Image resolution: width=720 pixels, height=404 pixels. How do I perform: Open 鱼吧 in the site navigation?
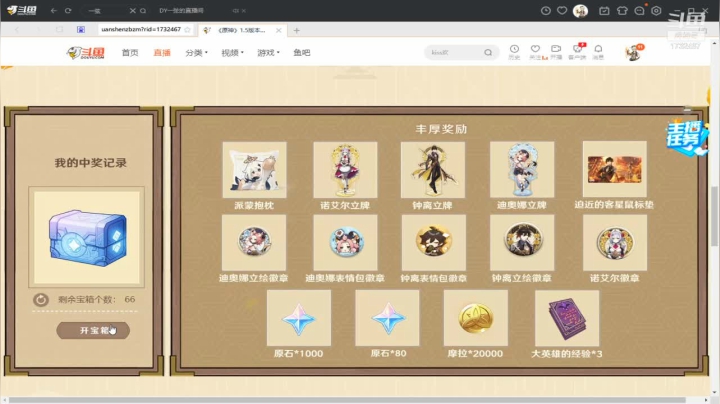tap(302, 53)
